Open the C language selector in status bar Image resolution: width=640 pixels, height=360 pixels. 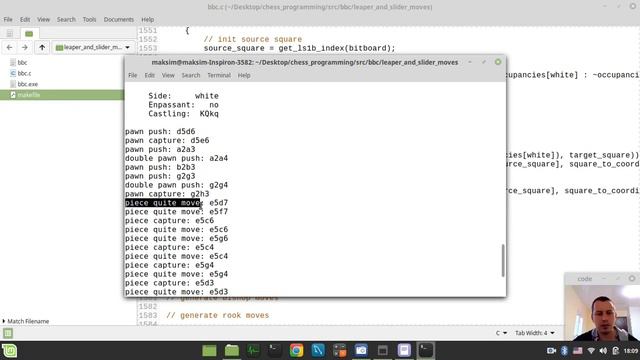tap(501, 333)
